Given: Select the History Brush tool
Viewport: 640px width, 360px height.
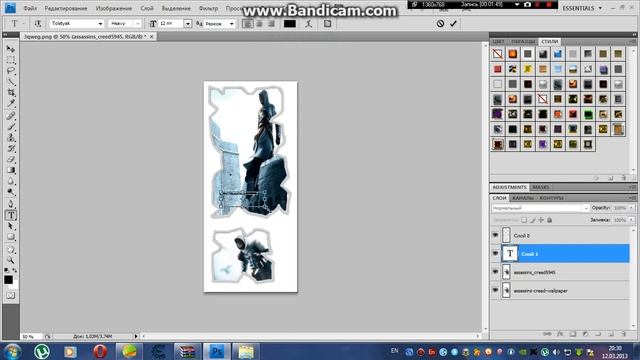Looking at the screenshot, I should tap(11, 149).
